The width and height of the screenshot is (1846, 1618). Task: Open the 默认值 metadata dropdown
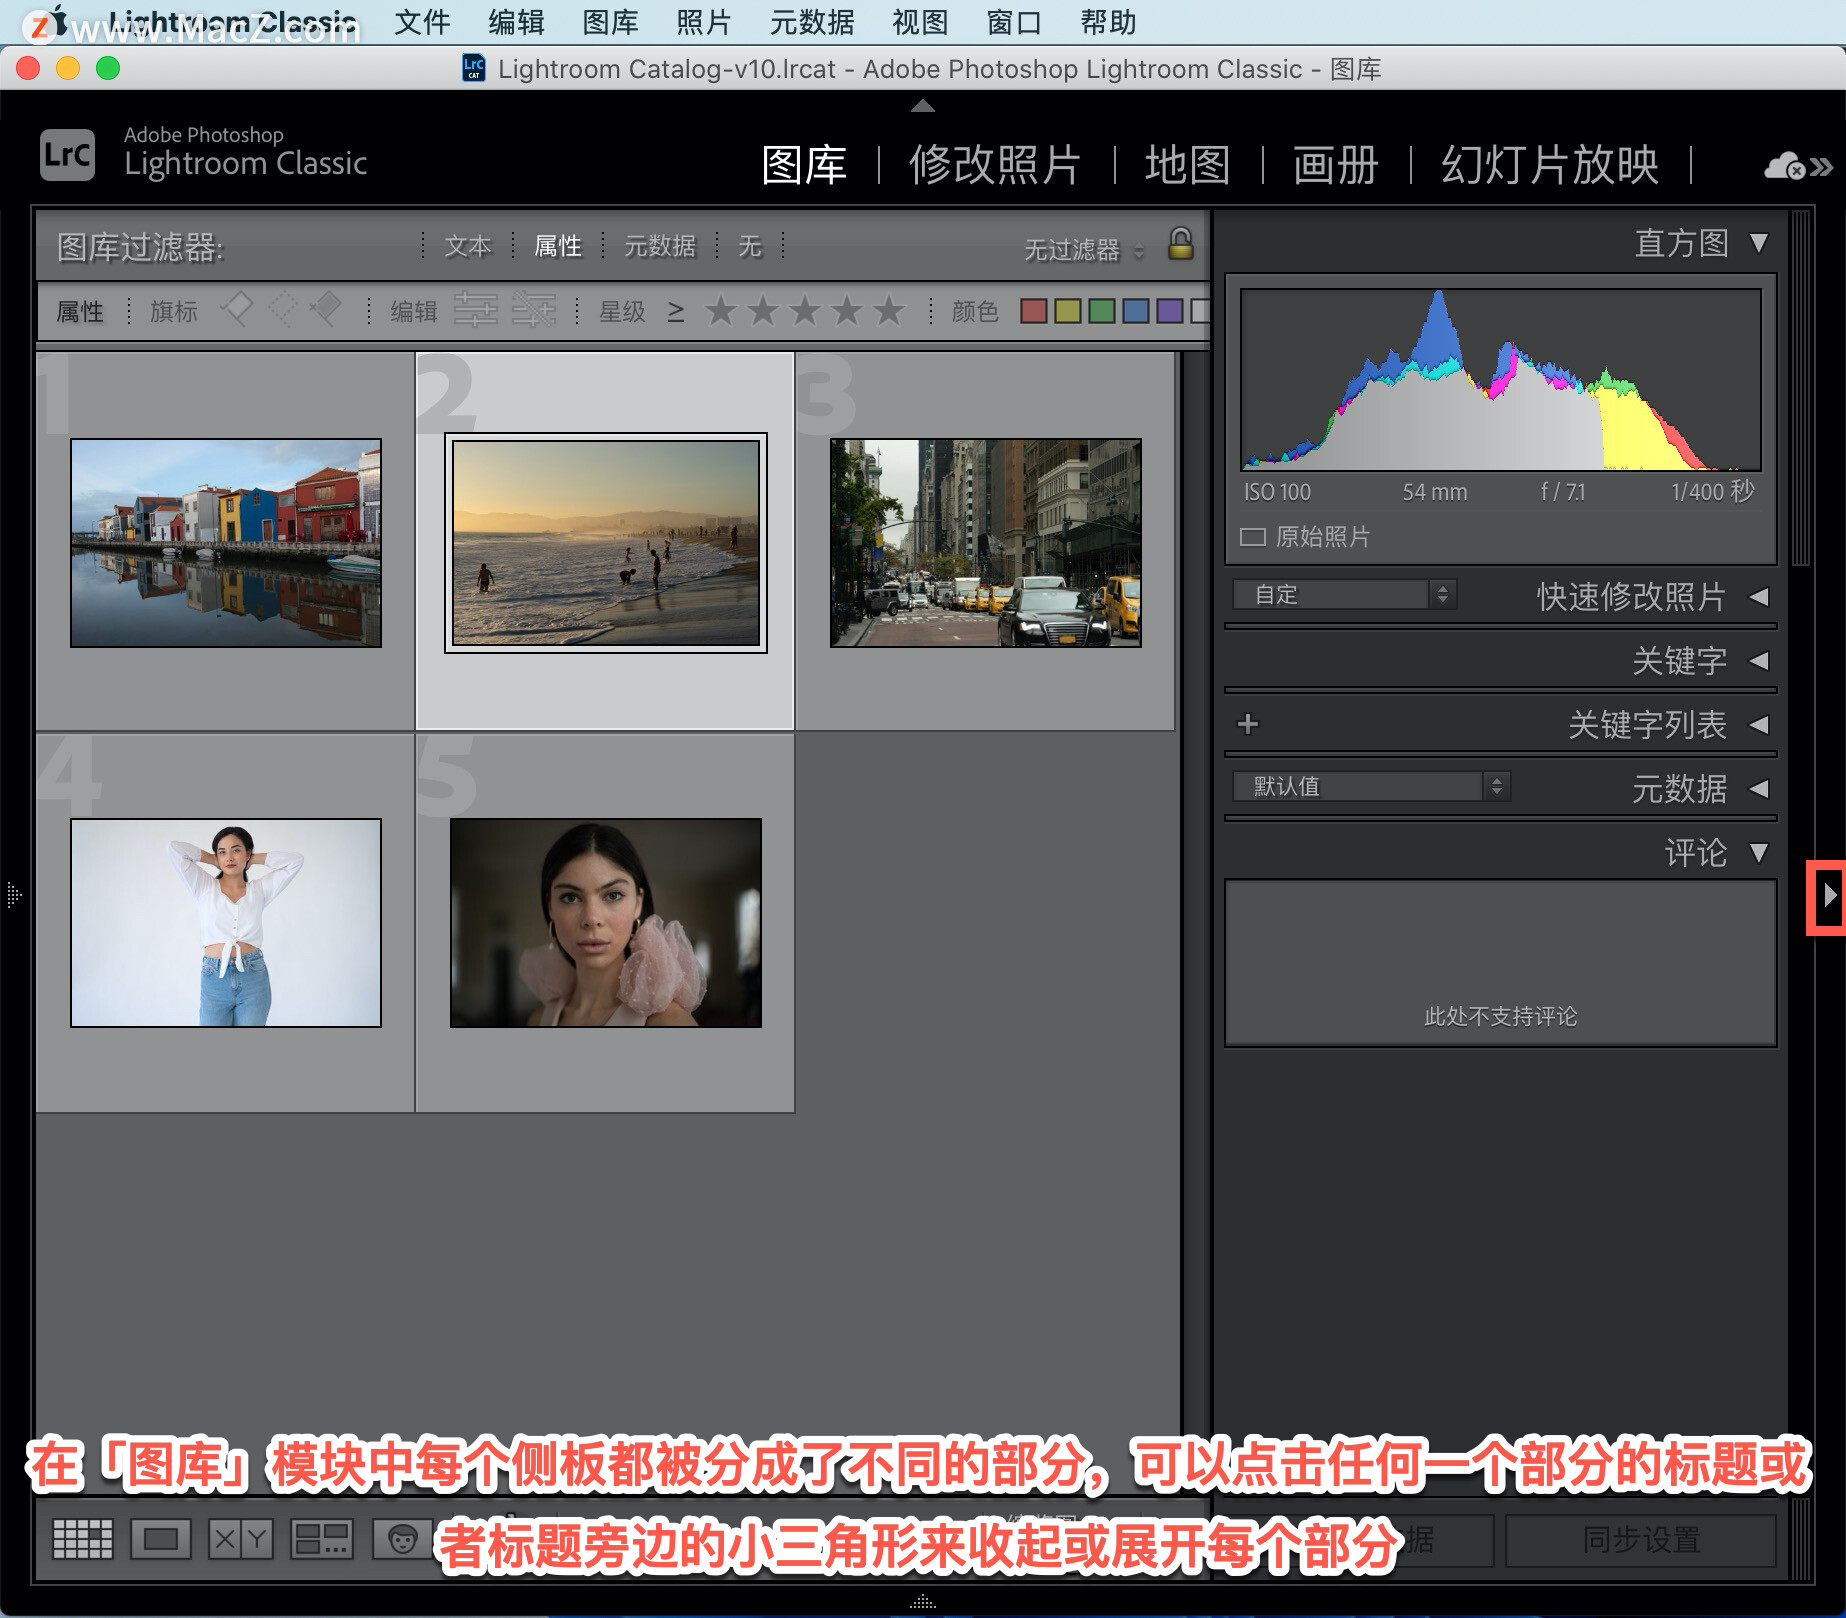1371,786
